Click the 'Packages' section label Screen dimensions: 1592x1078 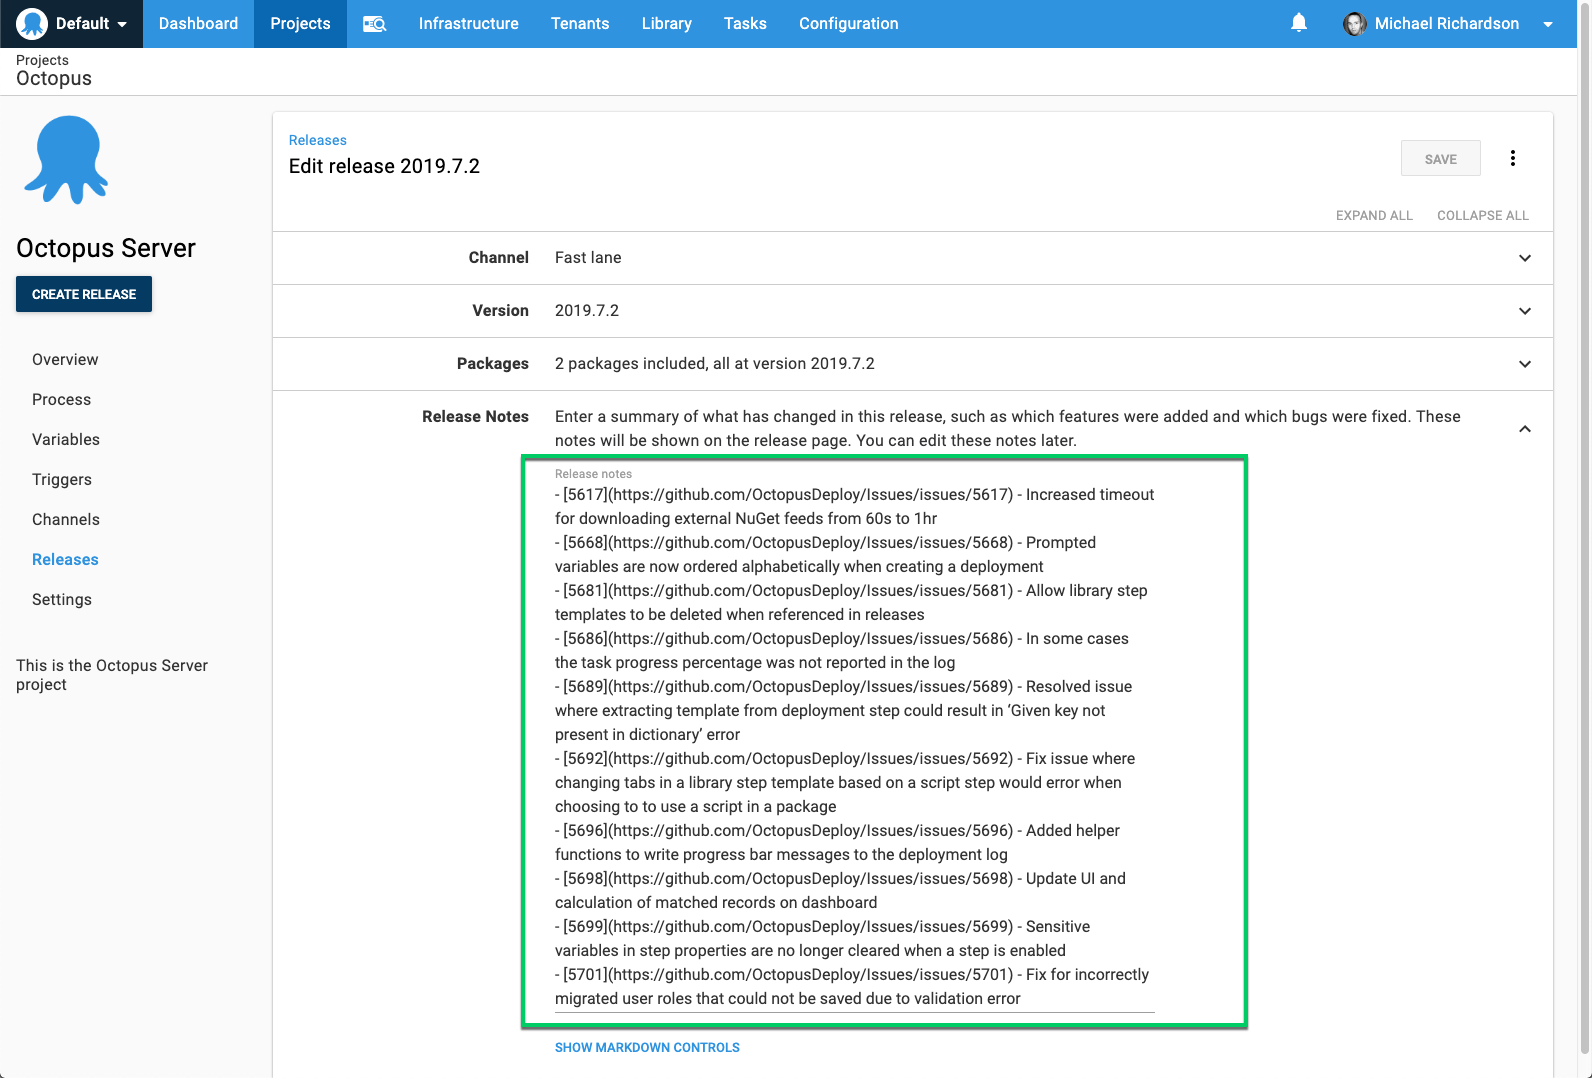pyautogui.click(x=492, y=364)
